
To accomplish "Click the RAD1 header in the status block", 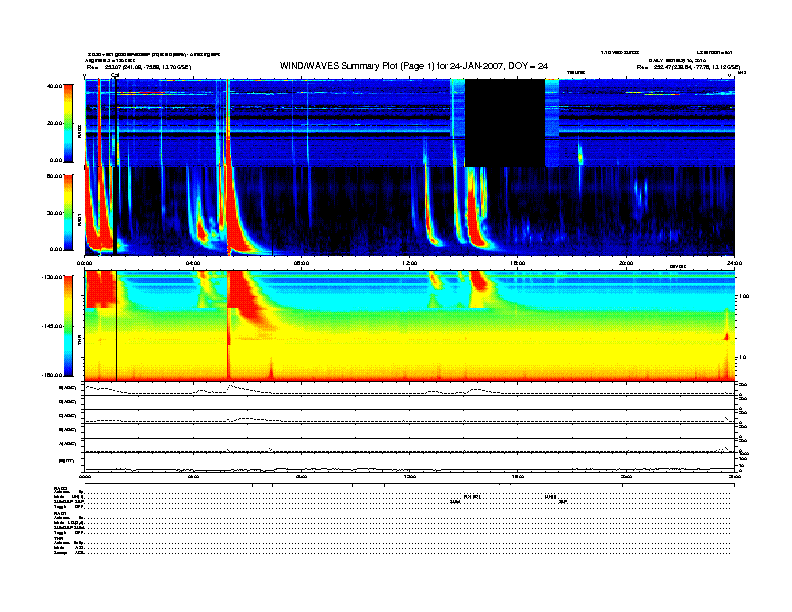I will pos(60,513).
